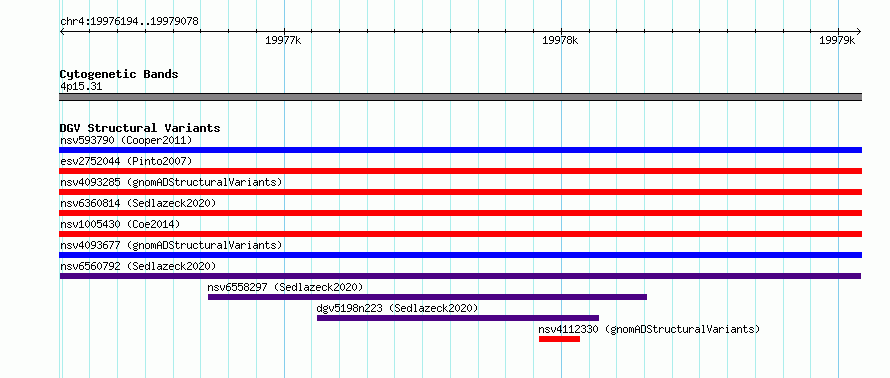Select the short red nsv4112330 variant bar

559,339
